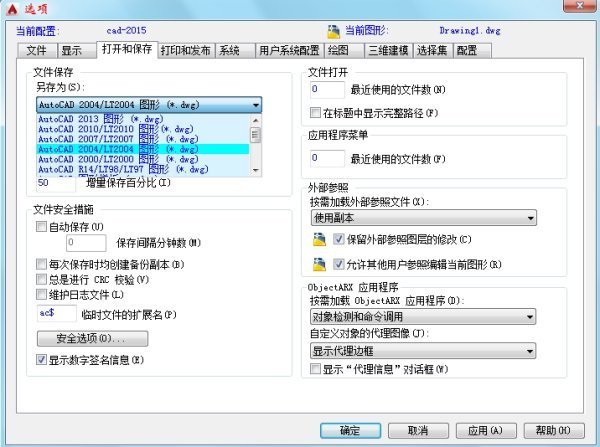Click the 保存间隔分钟数 input field

point(86,243)
